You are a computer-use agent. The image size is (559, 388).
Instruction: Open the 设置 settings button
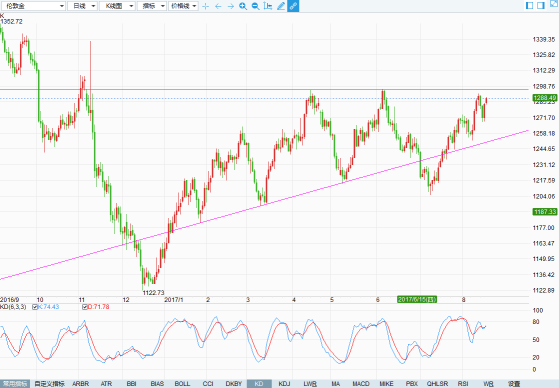point(514,384)
